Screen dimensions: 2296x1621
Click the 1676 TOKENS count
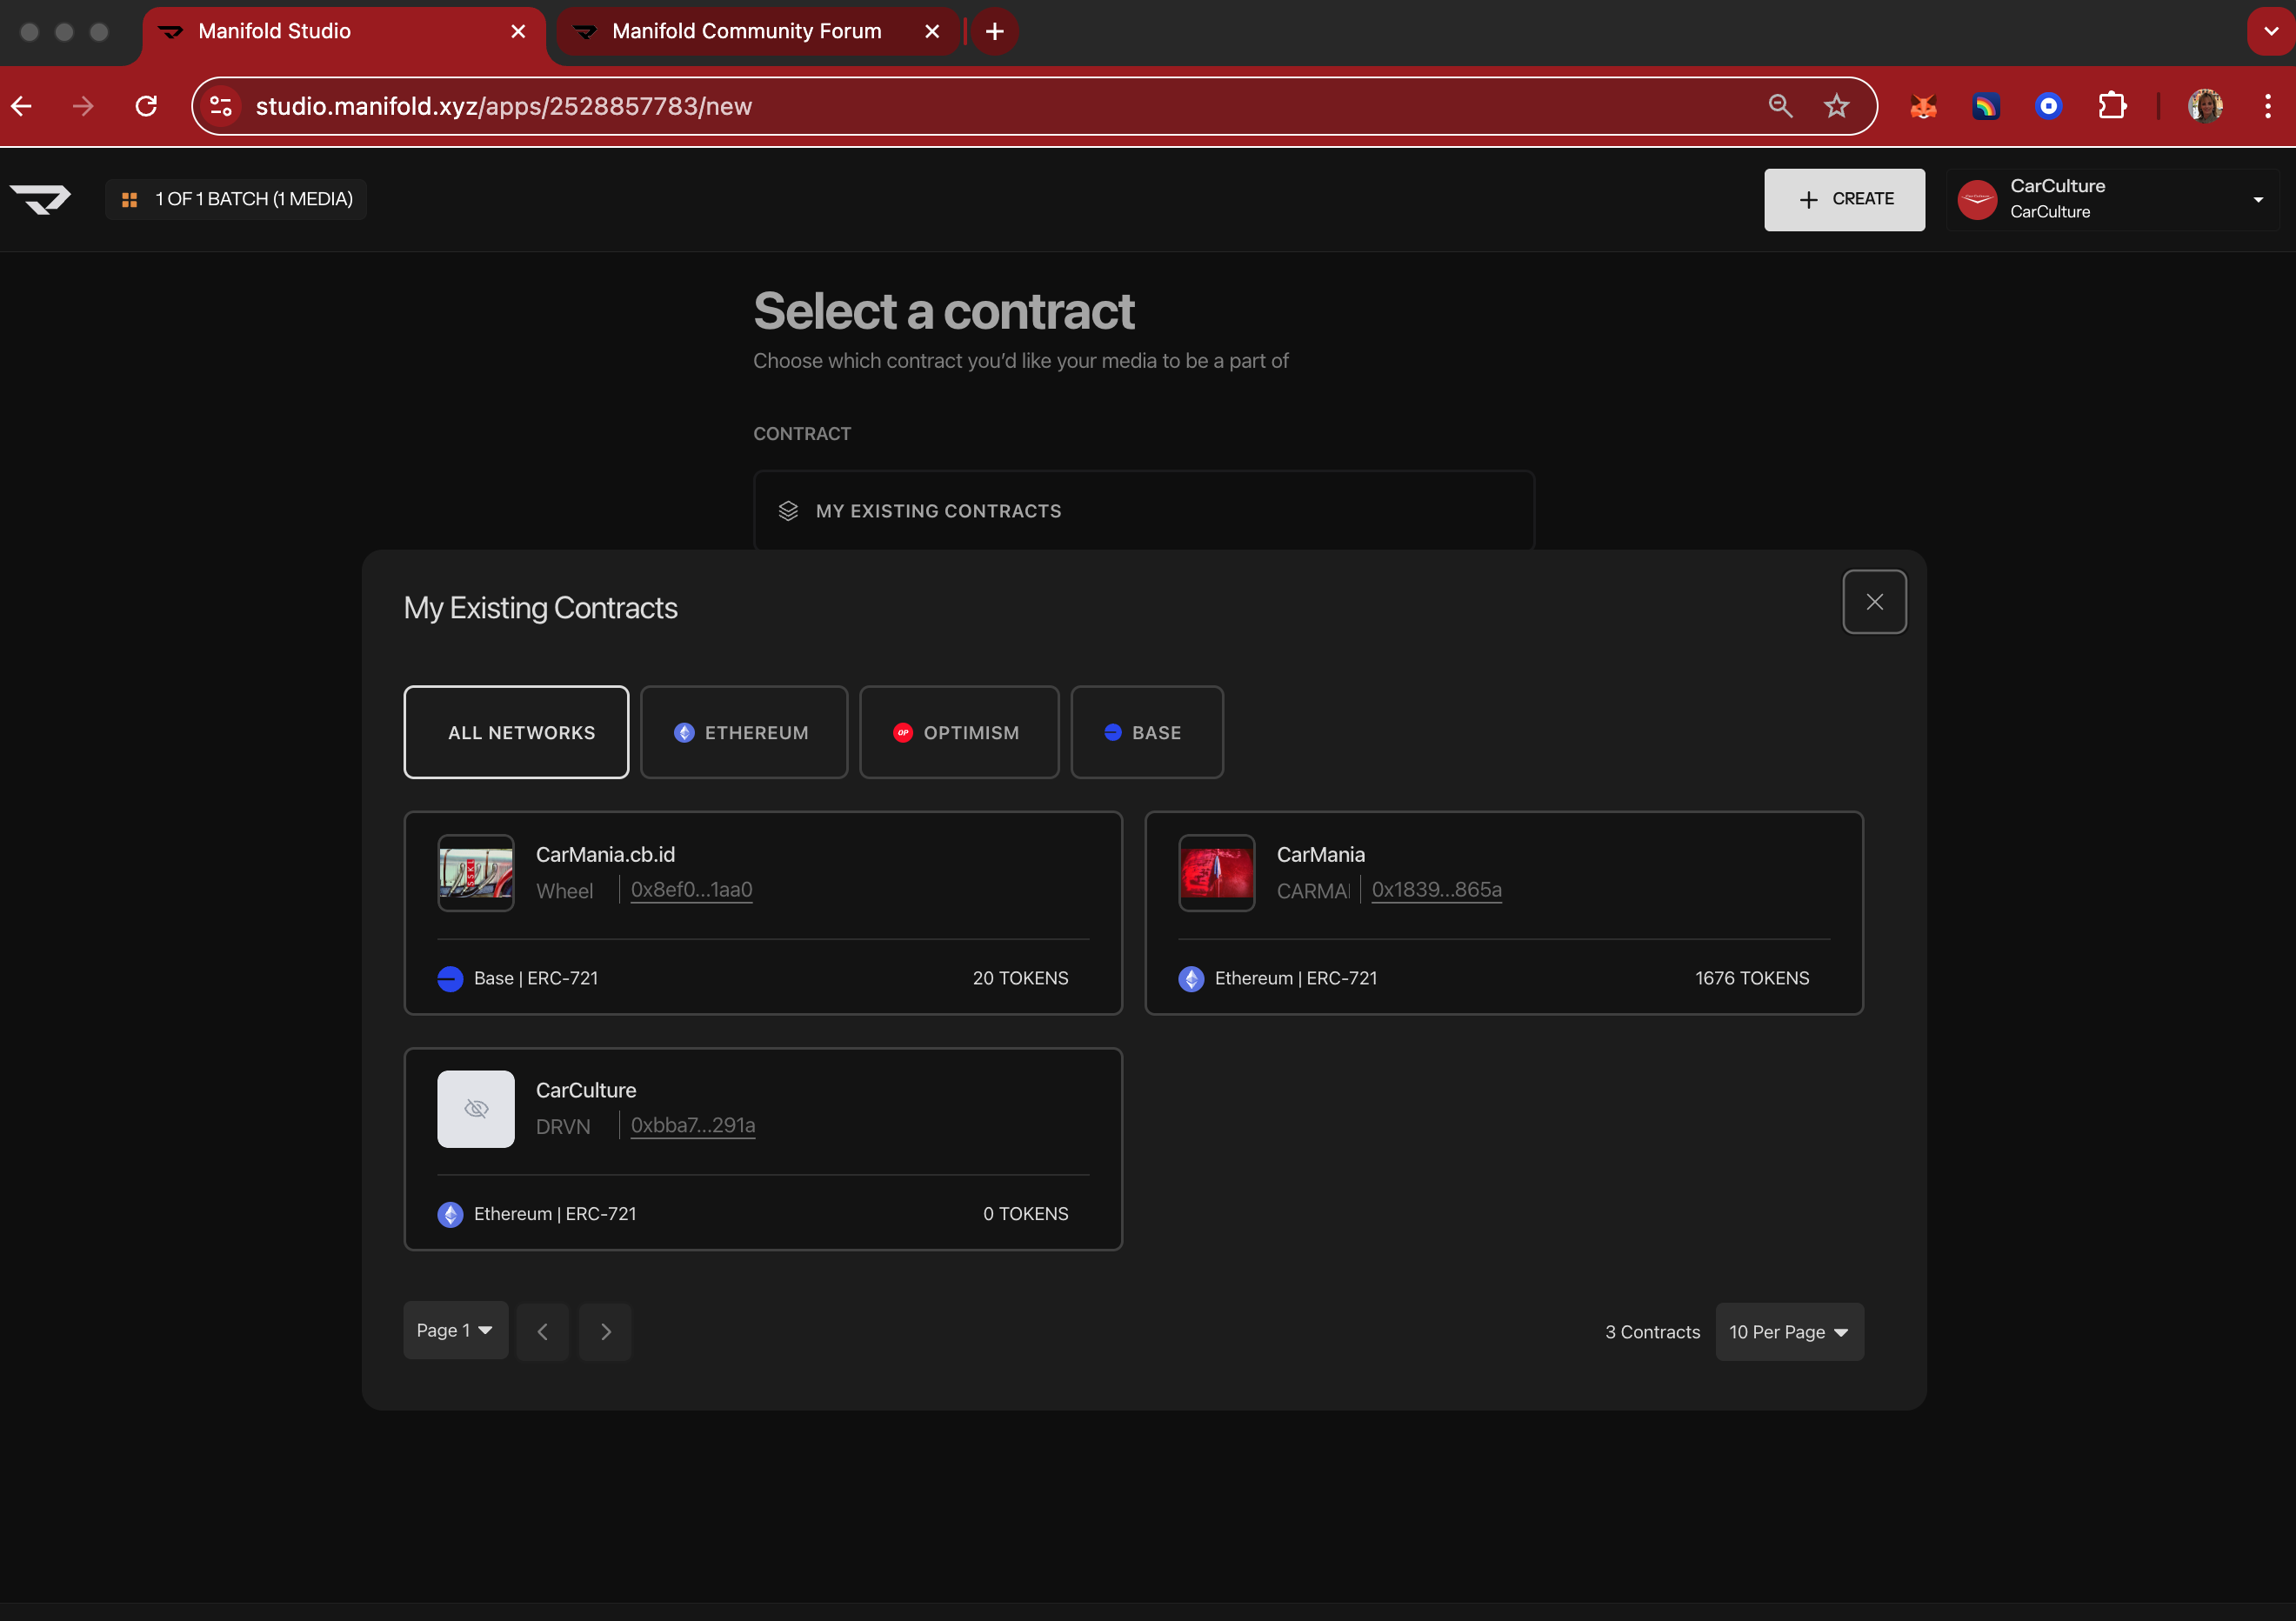pyautogui.click(x=1752, y=978)
